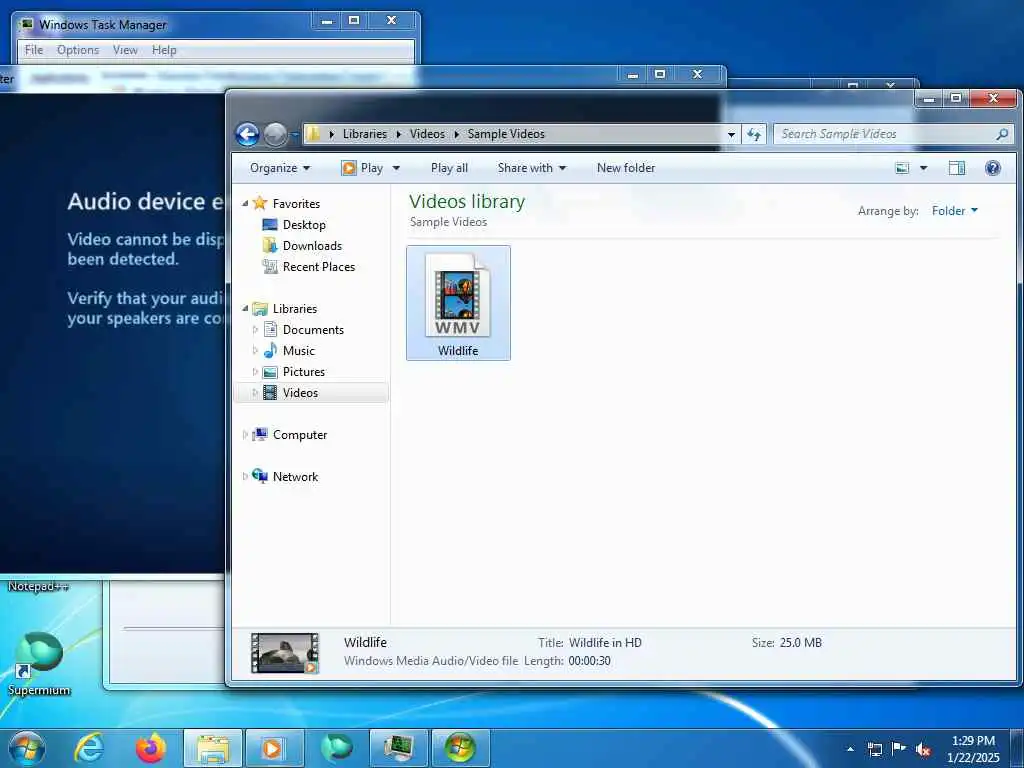Viewport: 1024px width, 768px height.
Task: Click the Libraries icon in the navigation pane
Action: click(x=260, y=308)
